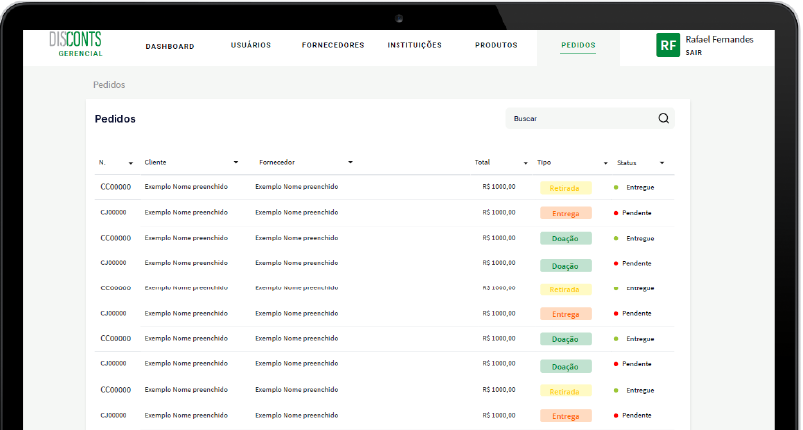Go to the Dashboard menu item
The height and width of the screenshot is (430, 803).
170,46
